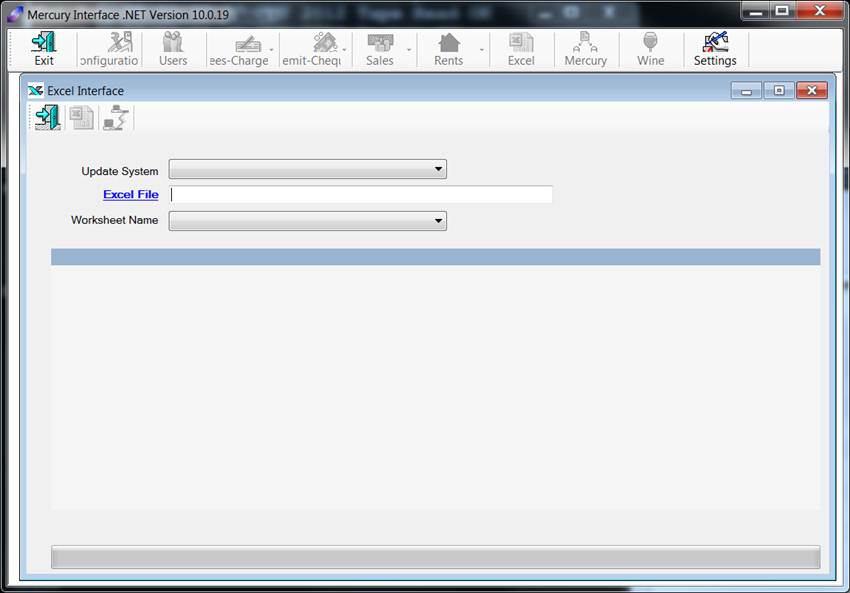850x593 pixels.
Task: Expand the Sales dropdown arrow
Action: (x=409, y=50)
